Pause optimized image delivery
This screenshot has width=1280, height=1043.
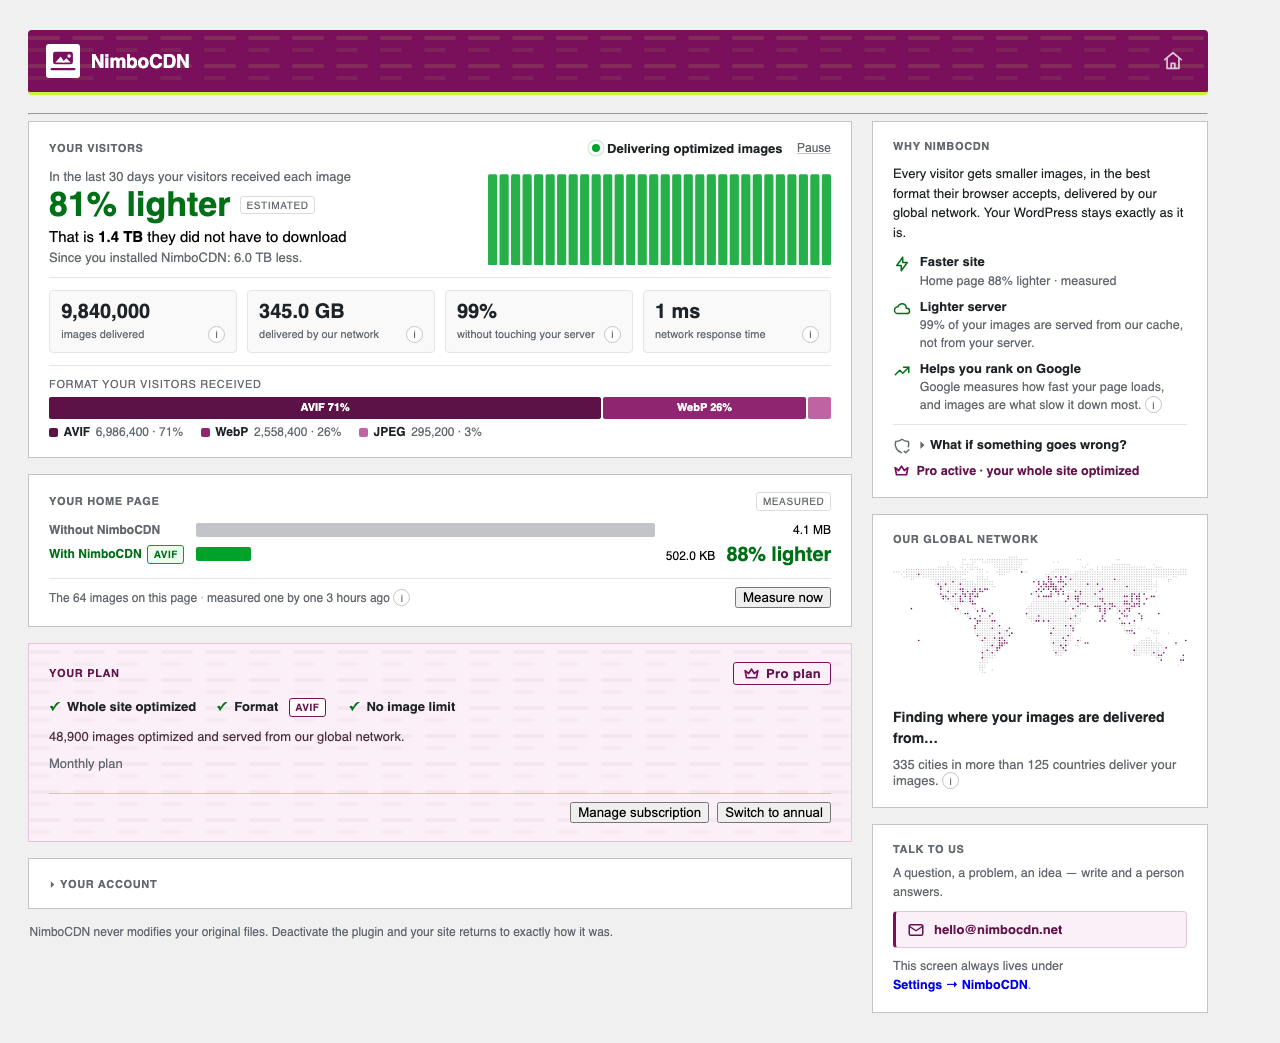(x=814, y=148)
